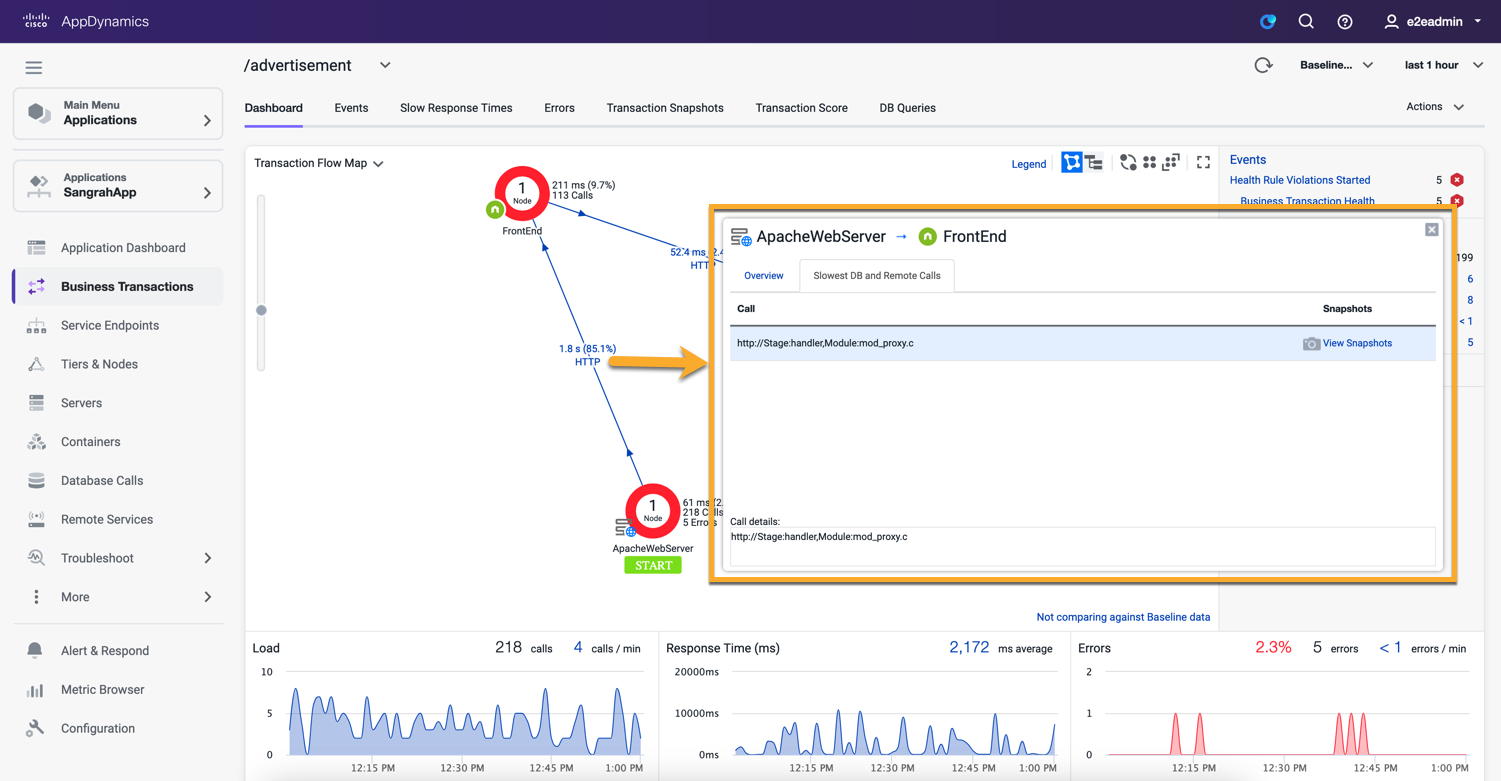
Task: Open Metric Browser in sidebar
Action: pos(119,690)
